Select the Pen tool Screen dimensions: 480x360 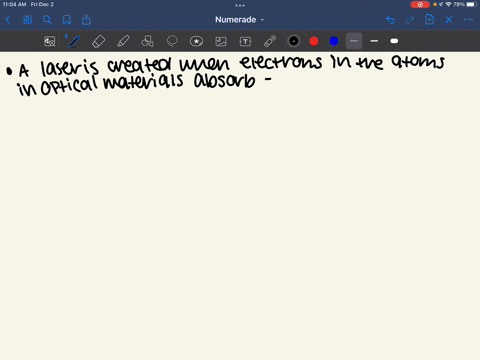coord(74,41)
